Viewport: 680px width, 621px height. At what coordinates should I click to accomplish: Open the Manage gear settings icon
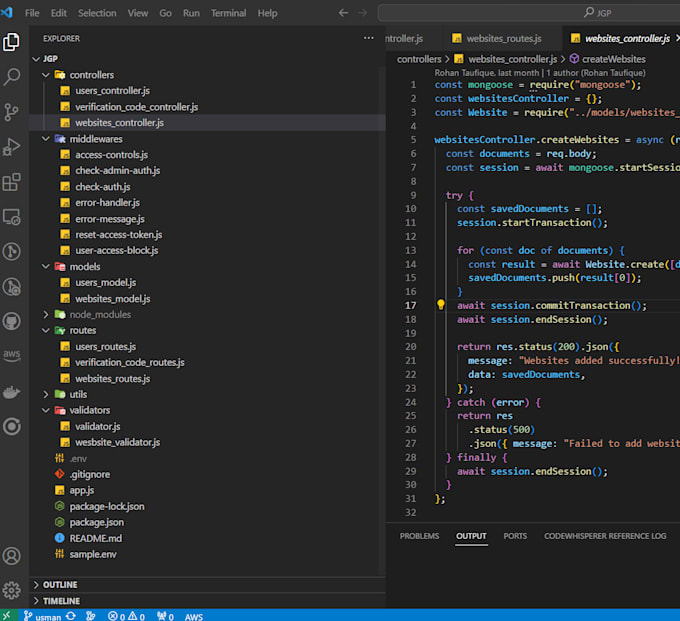[x=12, y=590]
